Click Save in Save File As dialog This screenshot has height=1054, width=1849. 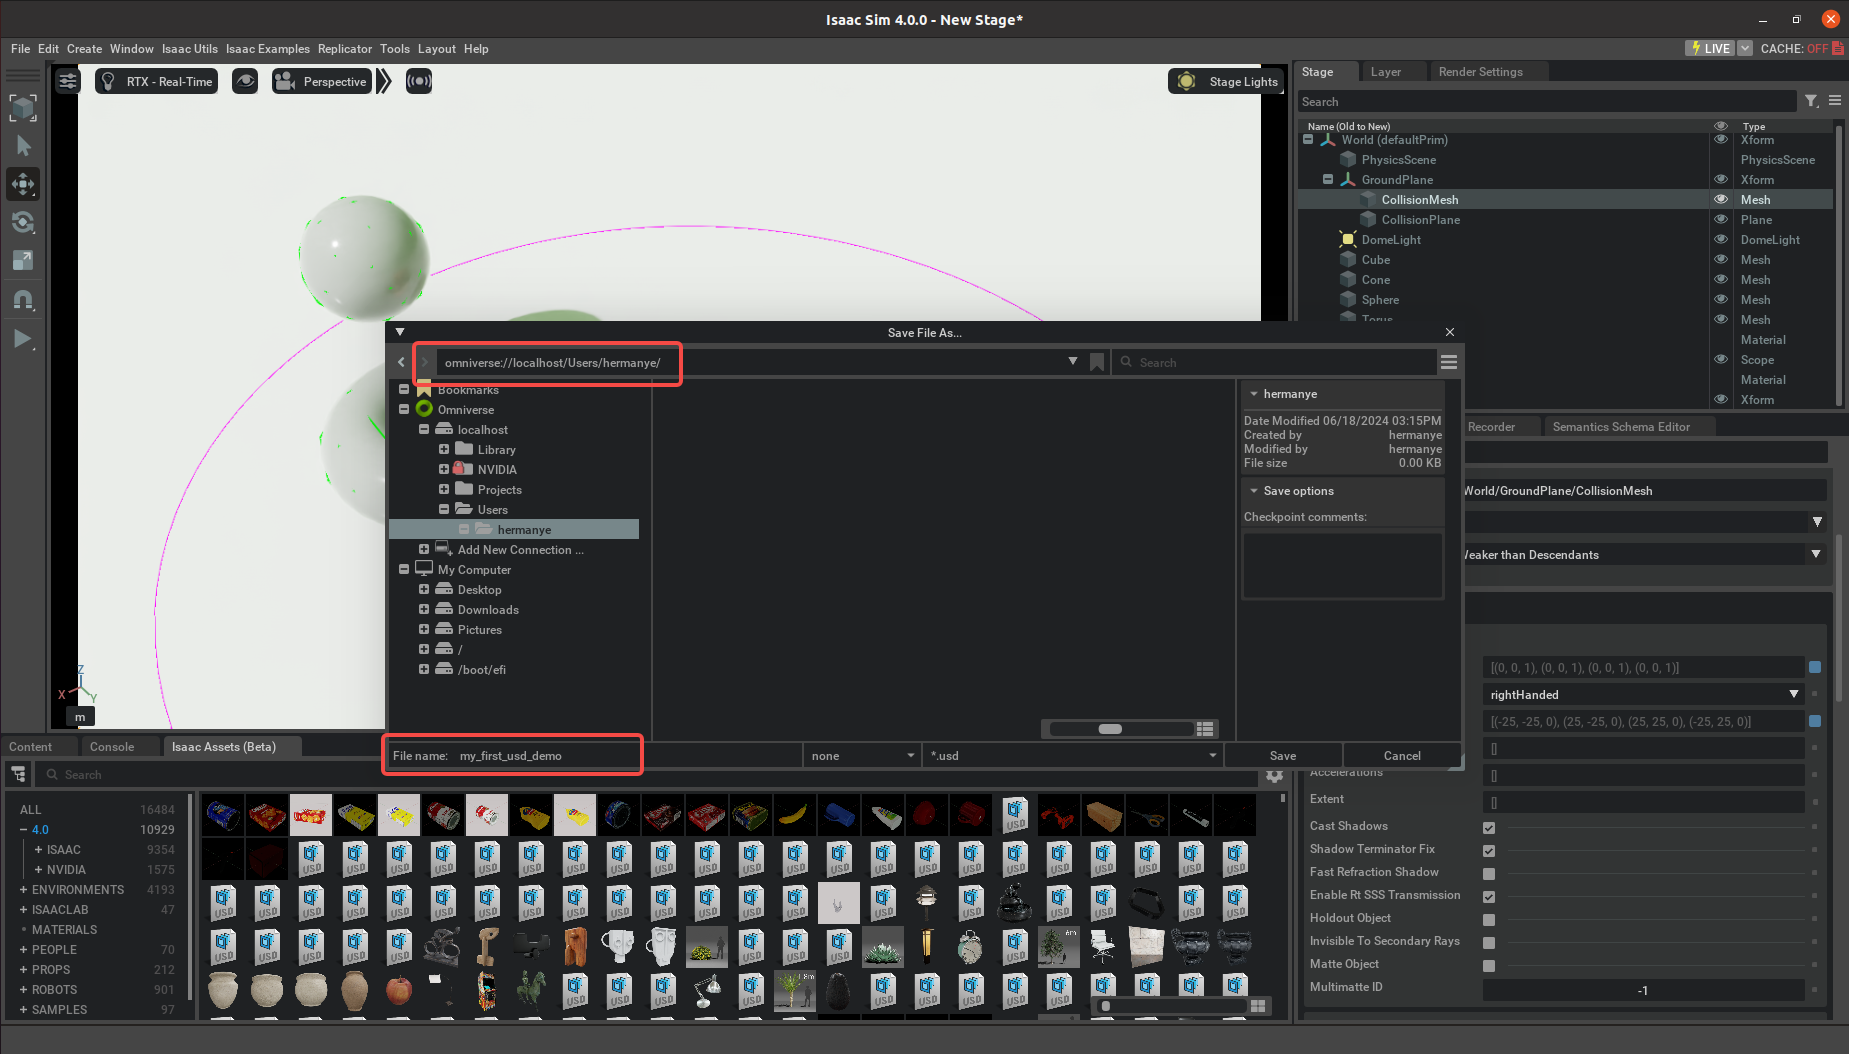pos(1283,756)
